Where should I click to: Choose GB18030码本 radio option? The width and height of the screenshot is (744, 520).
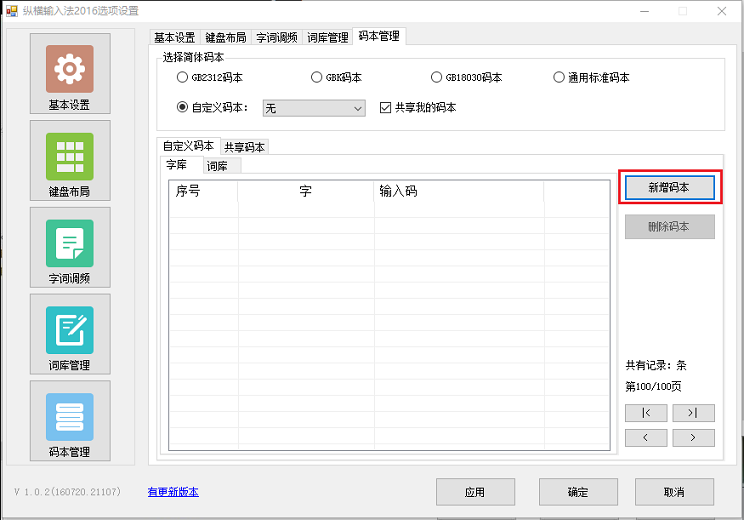[x=437, y=77]
